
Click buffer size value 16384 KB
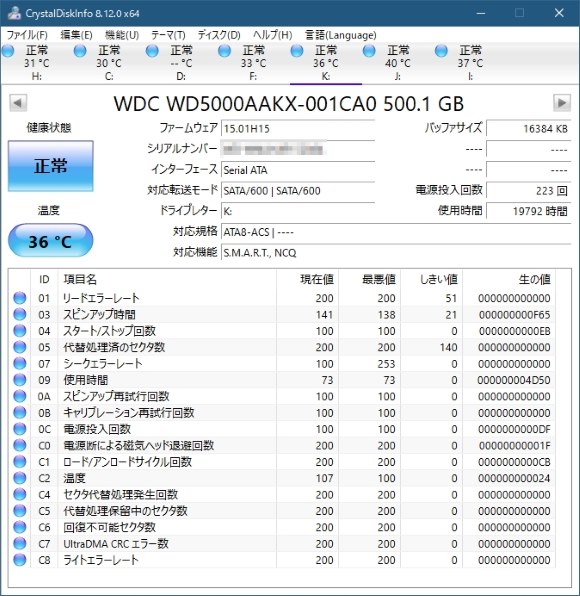[529, 128]
